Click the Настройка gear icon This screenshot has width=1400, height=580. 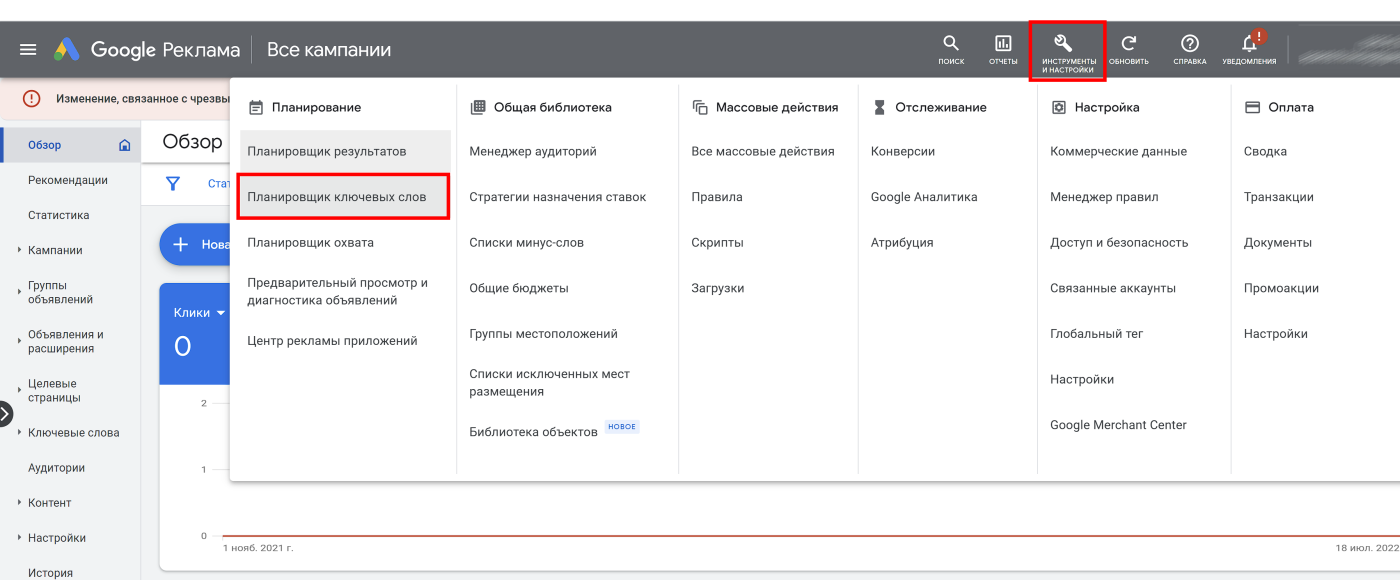(1059, 107)
